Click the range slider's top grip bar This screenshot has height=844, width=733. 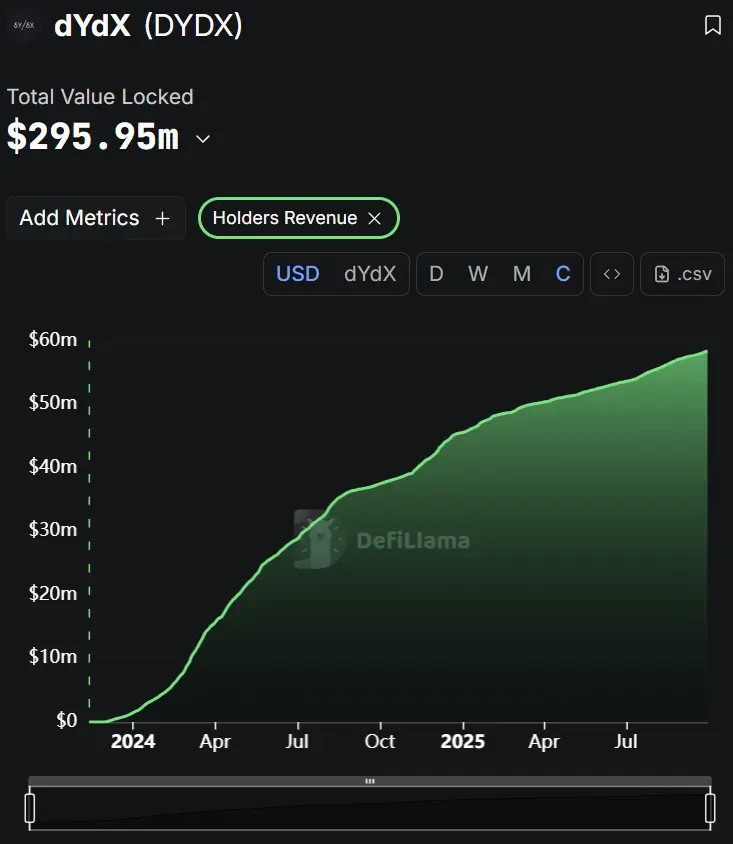point(370,781)
